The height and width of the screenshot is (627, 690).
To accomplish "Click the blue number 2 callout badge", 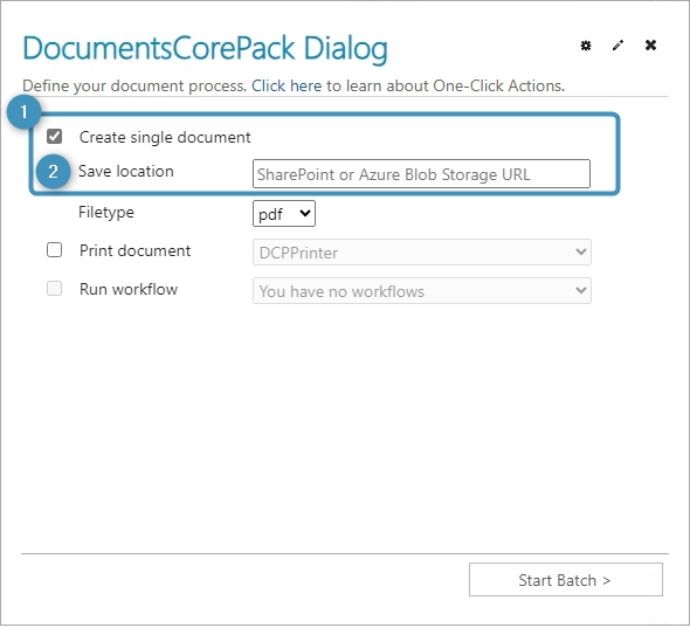I will pos(53,172).
